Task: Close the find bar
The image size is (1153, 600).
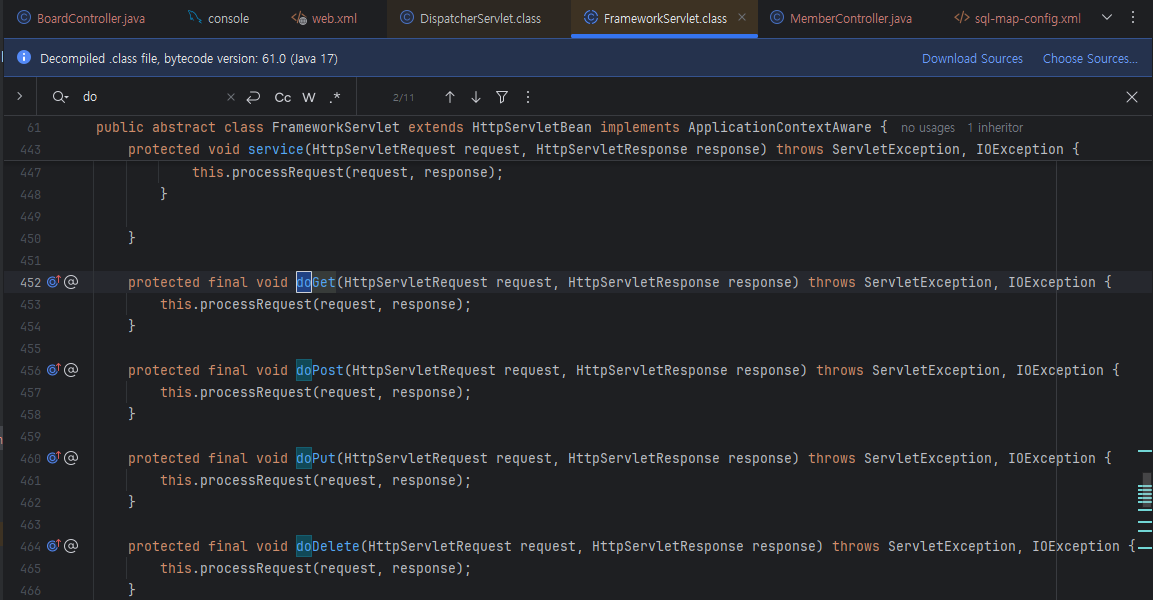Action: [x=1132, y=97]
